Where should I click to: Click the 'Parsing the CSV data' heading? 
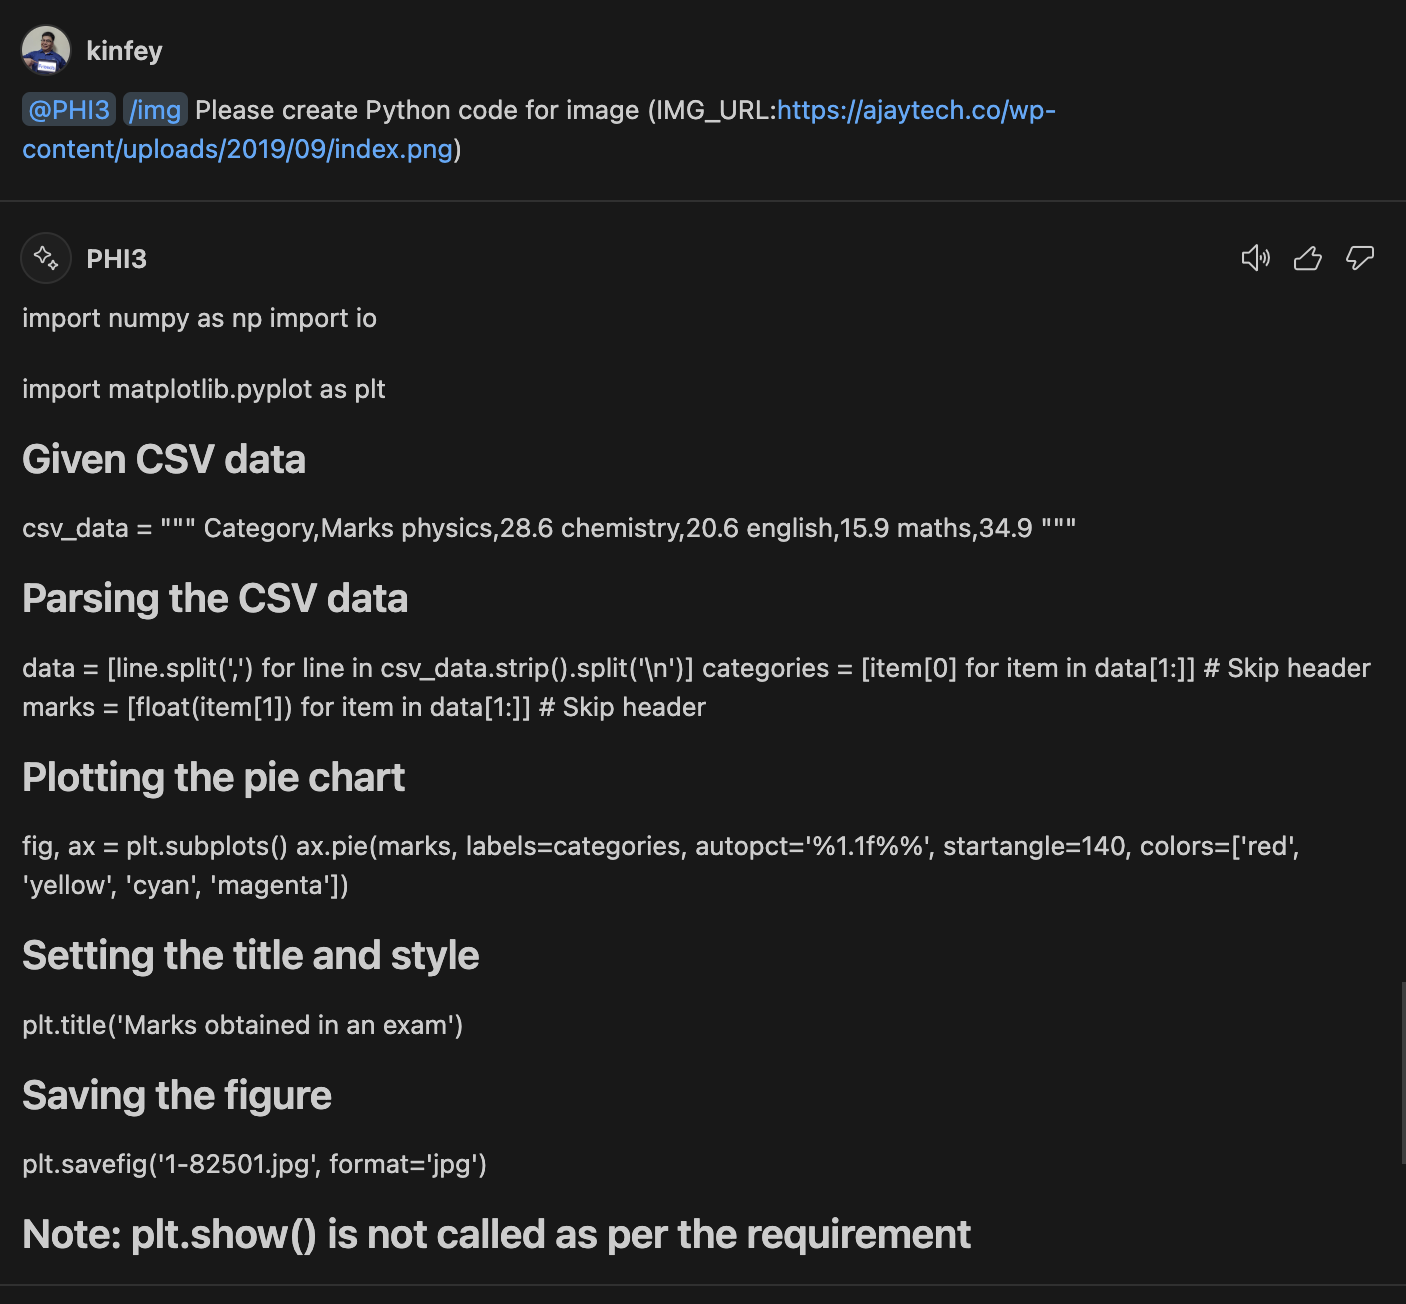coord(215,598)
